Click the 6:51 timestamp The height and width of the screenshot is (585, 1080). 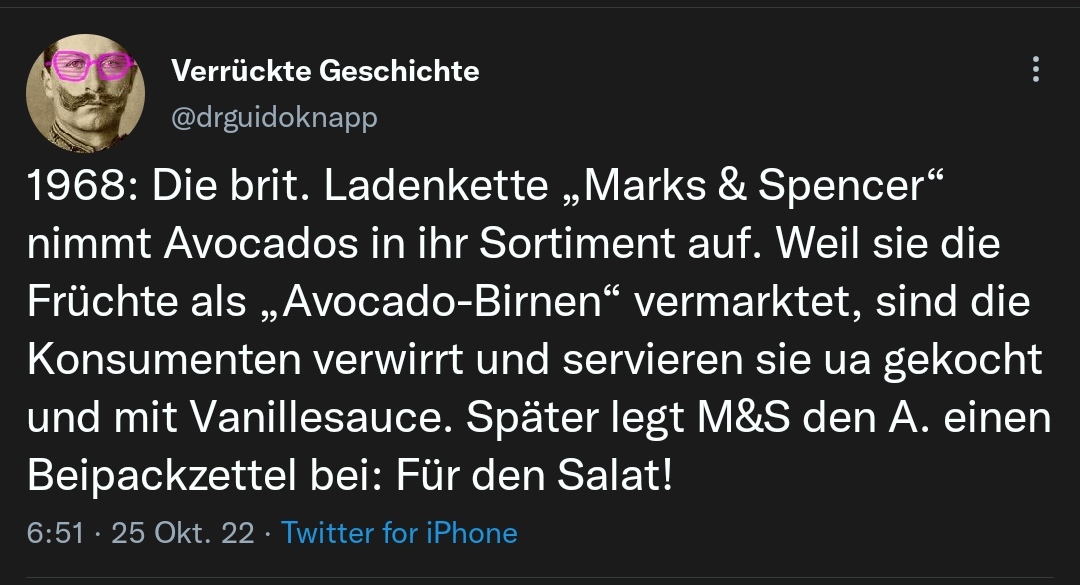(x=55, y=532)
